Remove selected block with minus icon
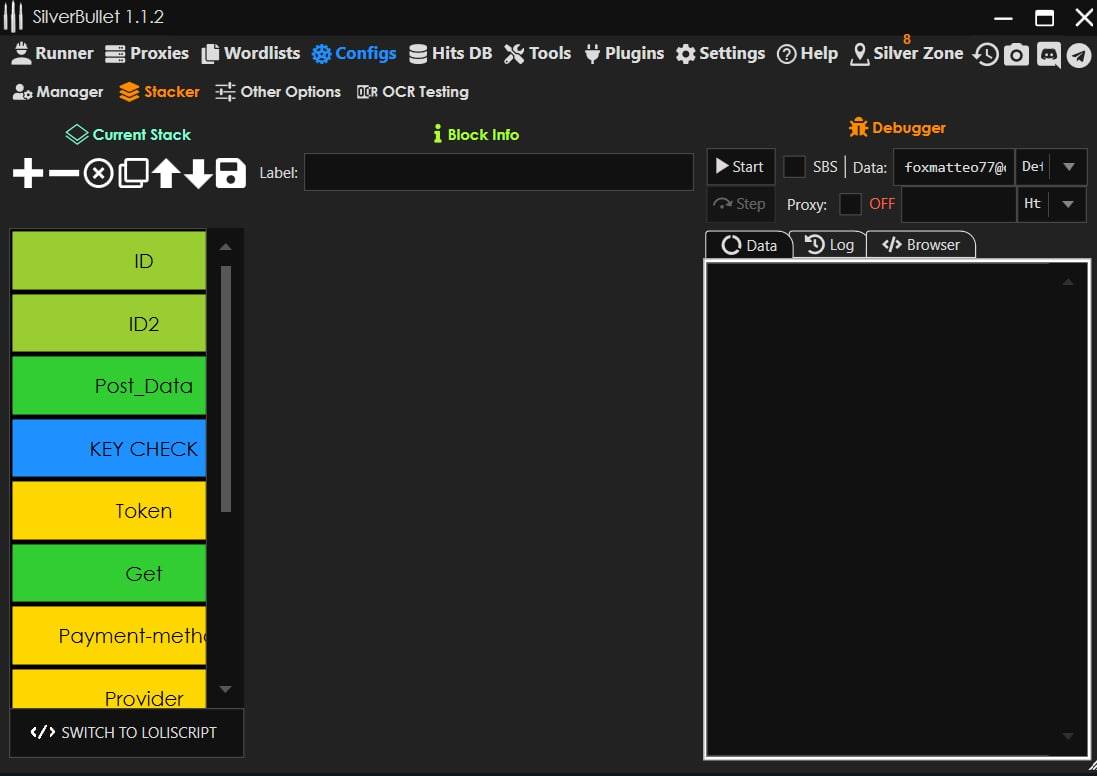This screenshot has height=776, width=1097. [64, 173]
